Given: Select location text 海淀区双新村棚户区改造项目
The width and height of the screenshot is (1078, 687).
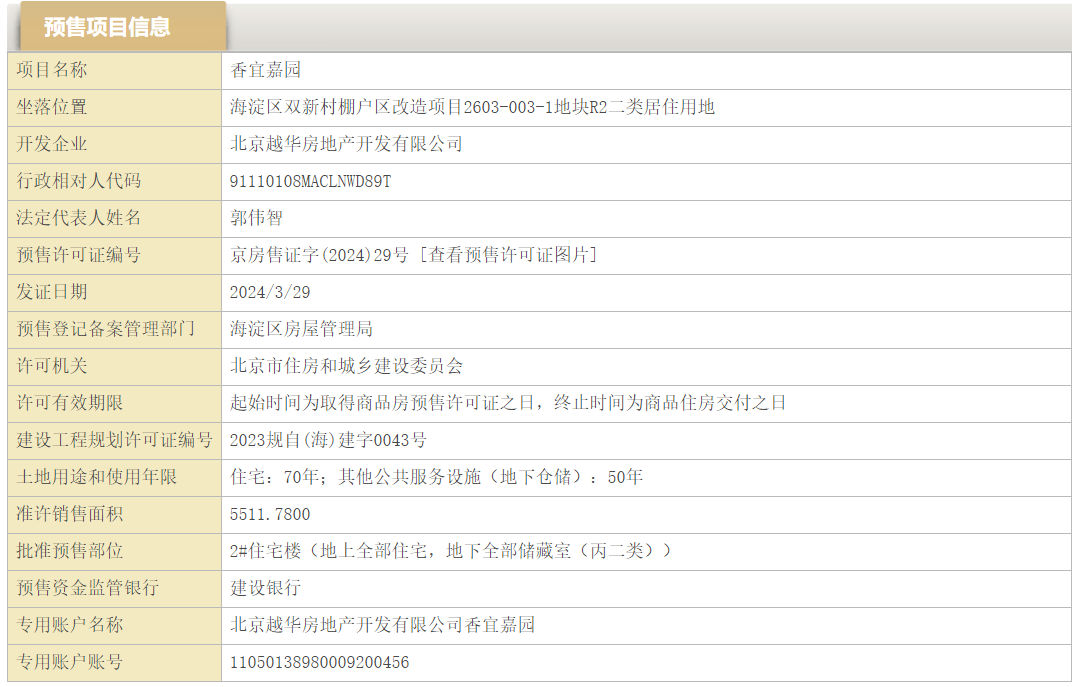Looking at the screenshot, I should click(346, 107).
